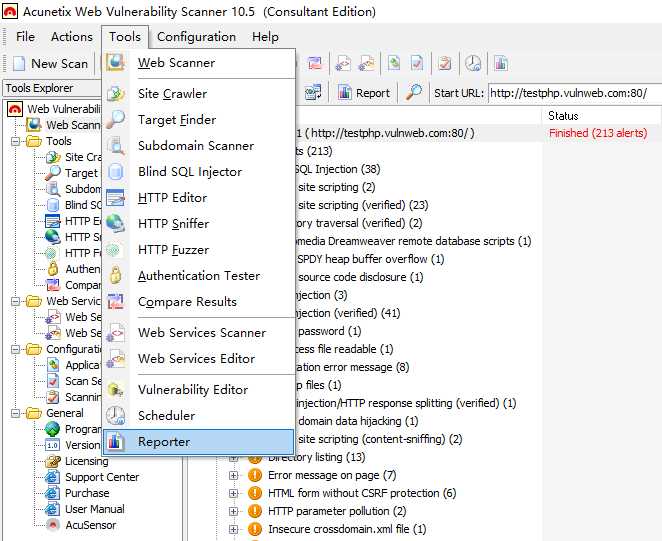Click the Web Services Scanner toolbar icon

[344, 63]
